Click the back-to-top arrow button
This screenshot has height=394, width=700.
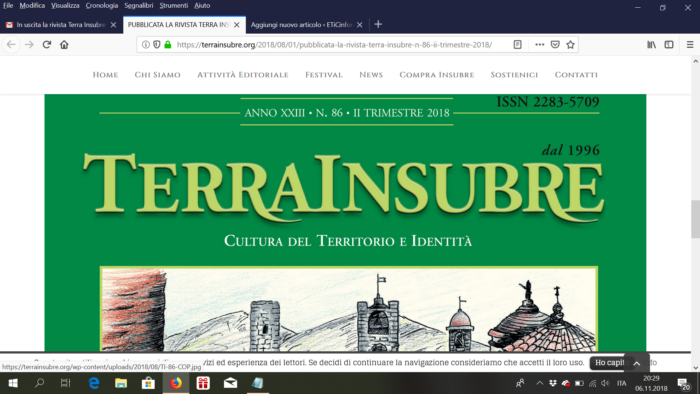(x=637, y=363)
